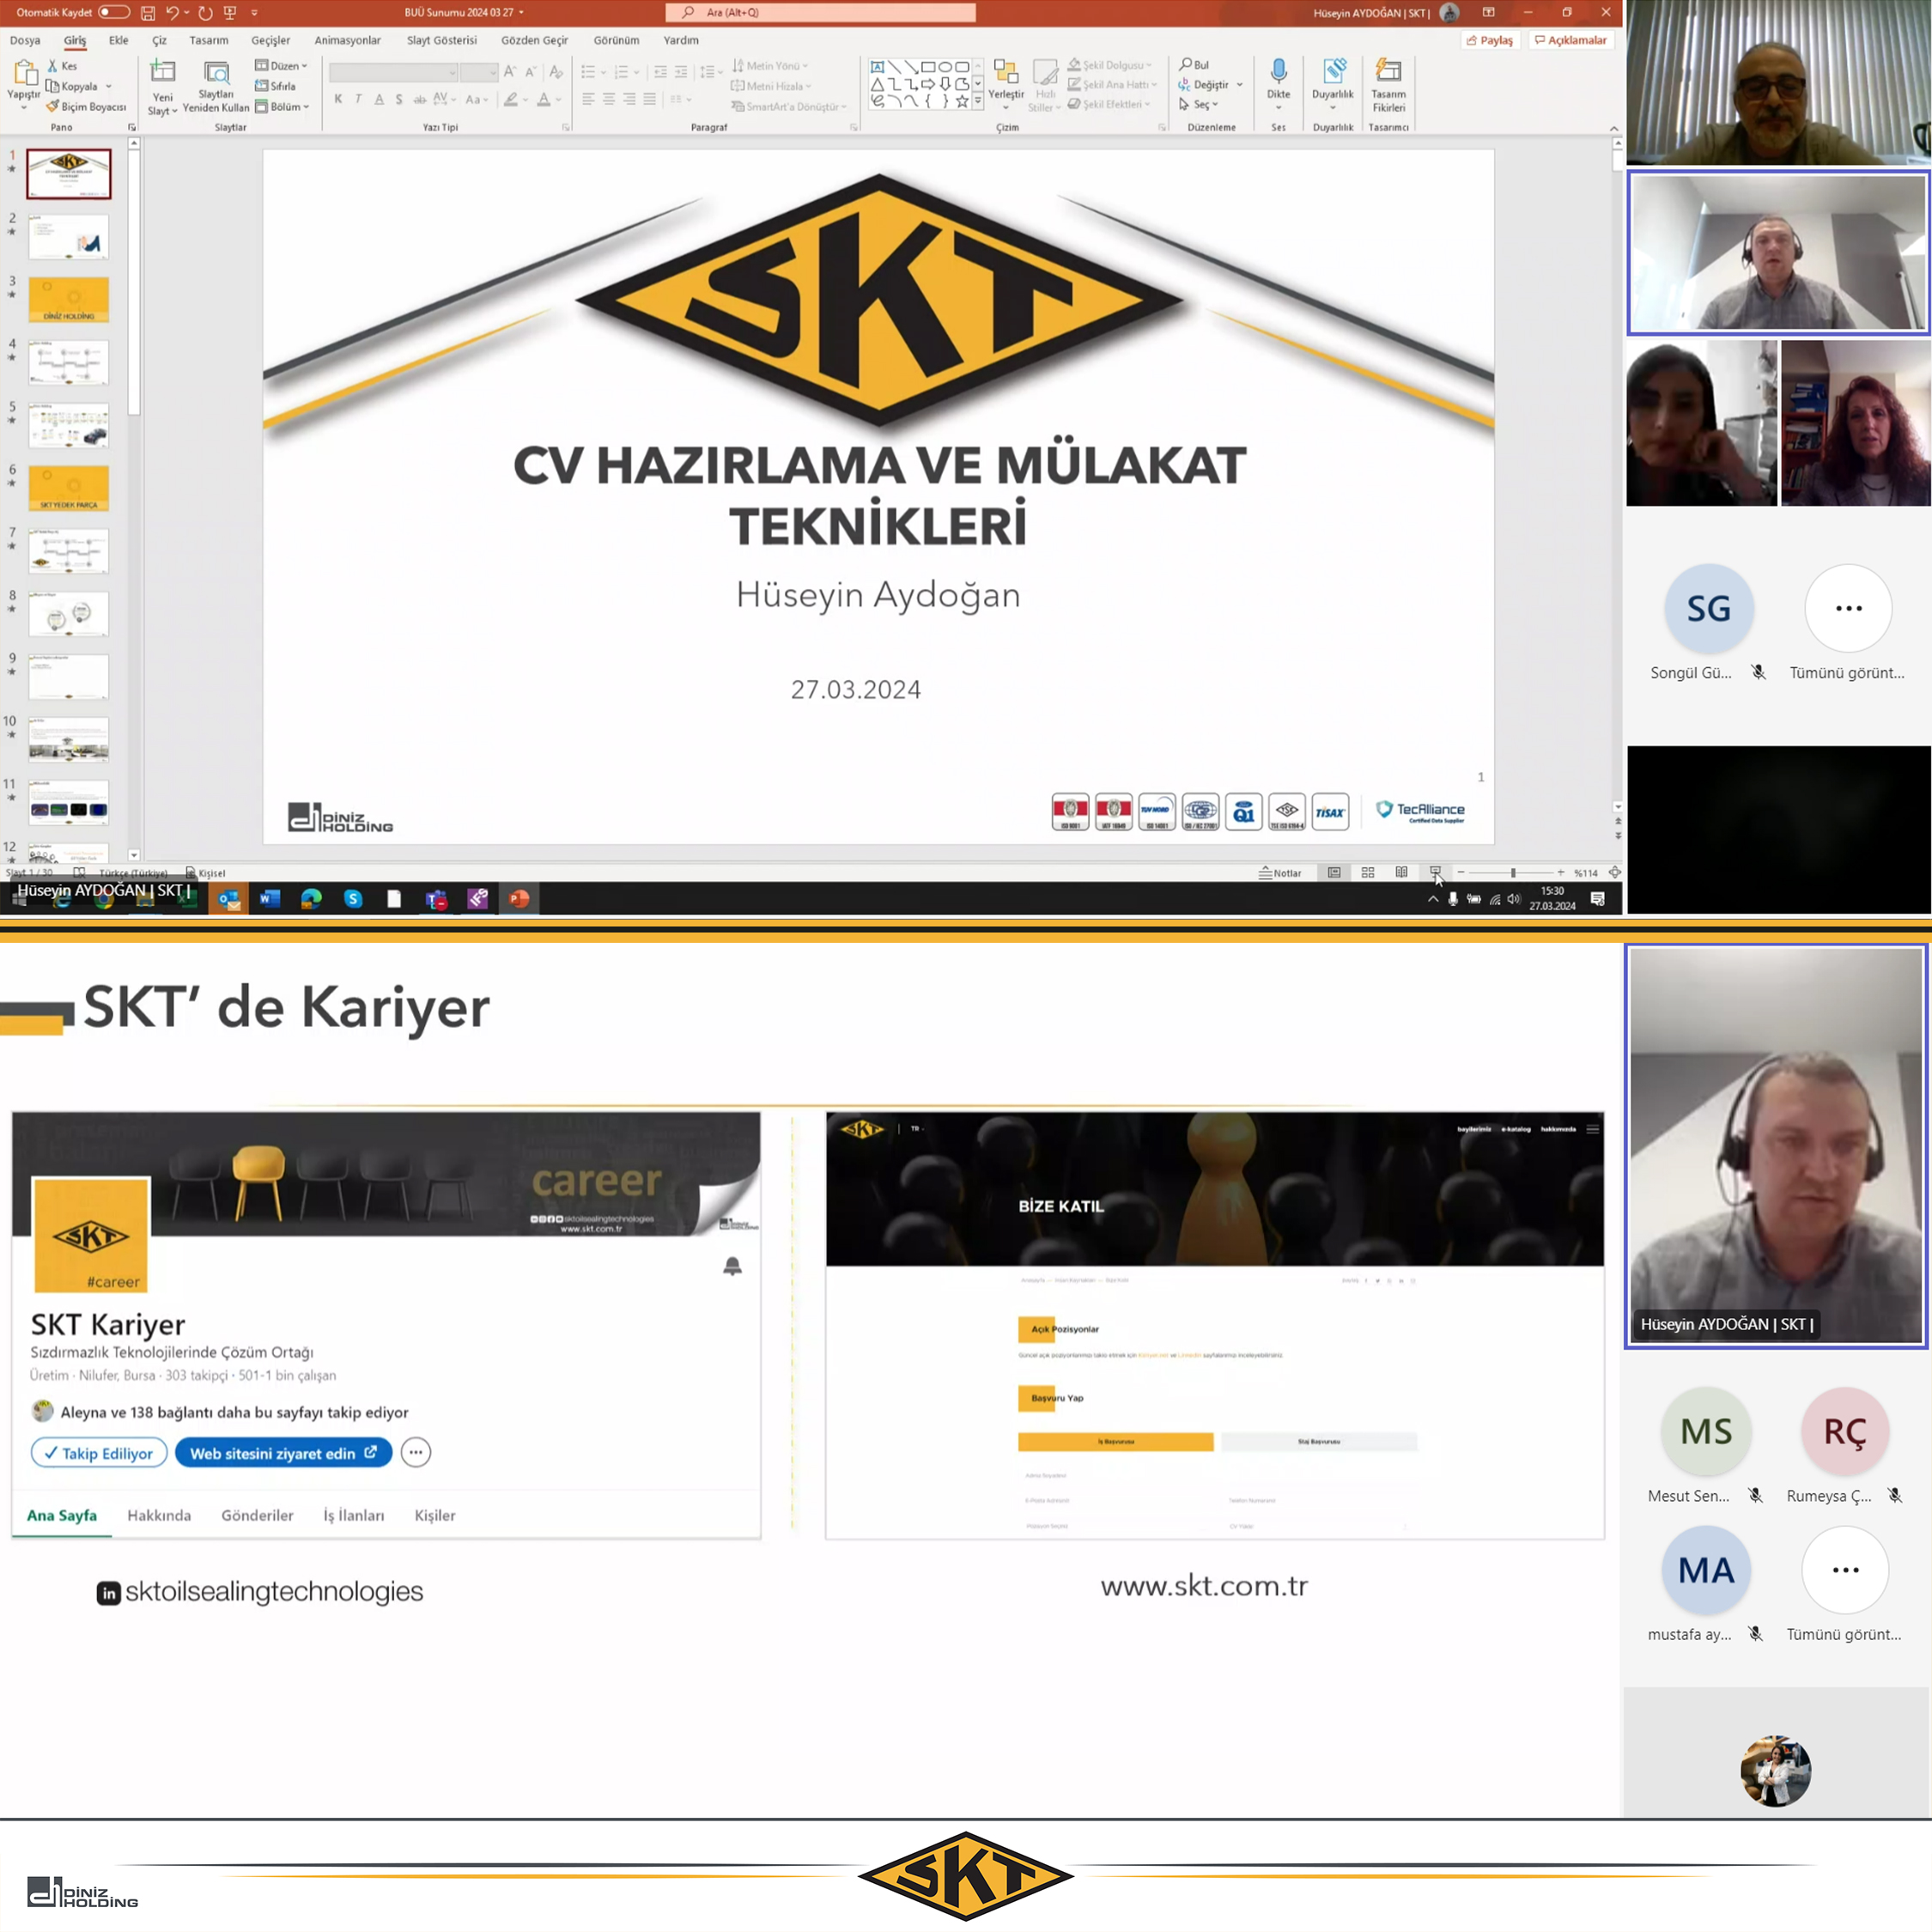Expand the shapes gallery more arrow
This screenshot has height=1932, width=1932.
(x=978, y=102)
